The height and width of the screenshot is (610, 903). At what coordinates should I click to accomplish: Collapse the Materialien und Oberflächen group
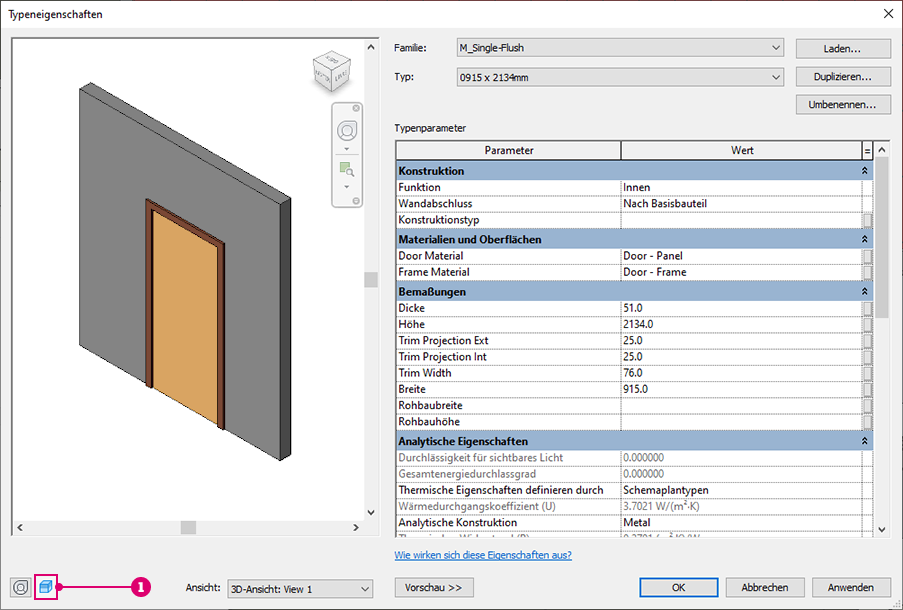(x=864, y=239)
